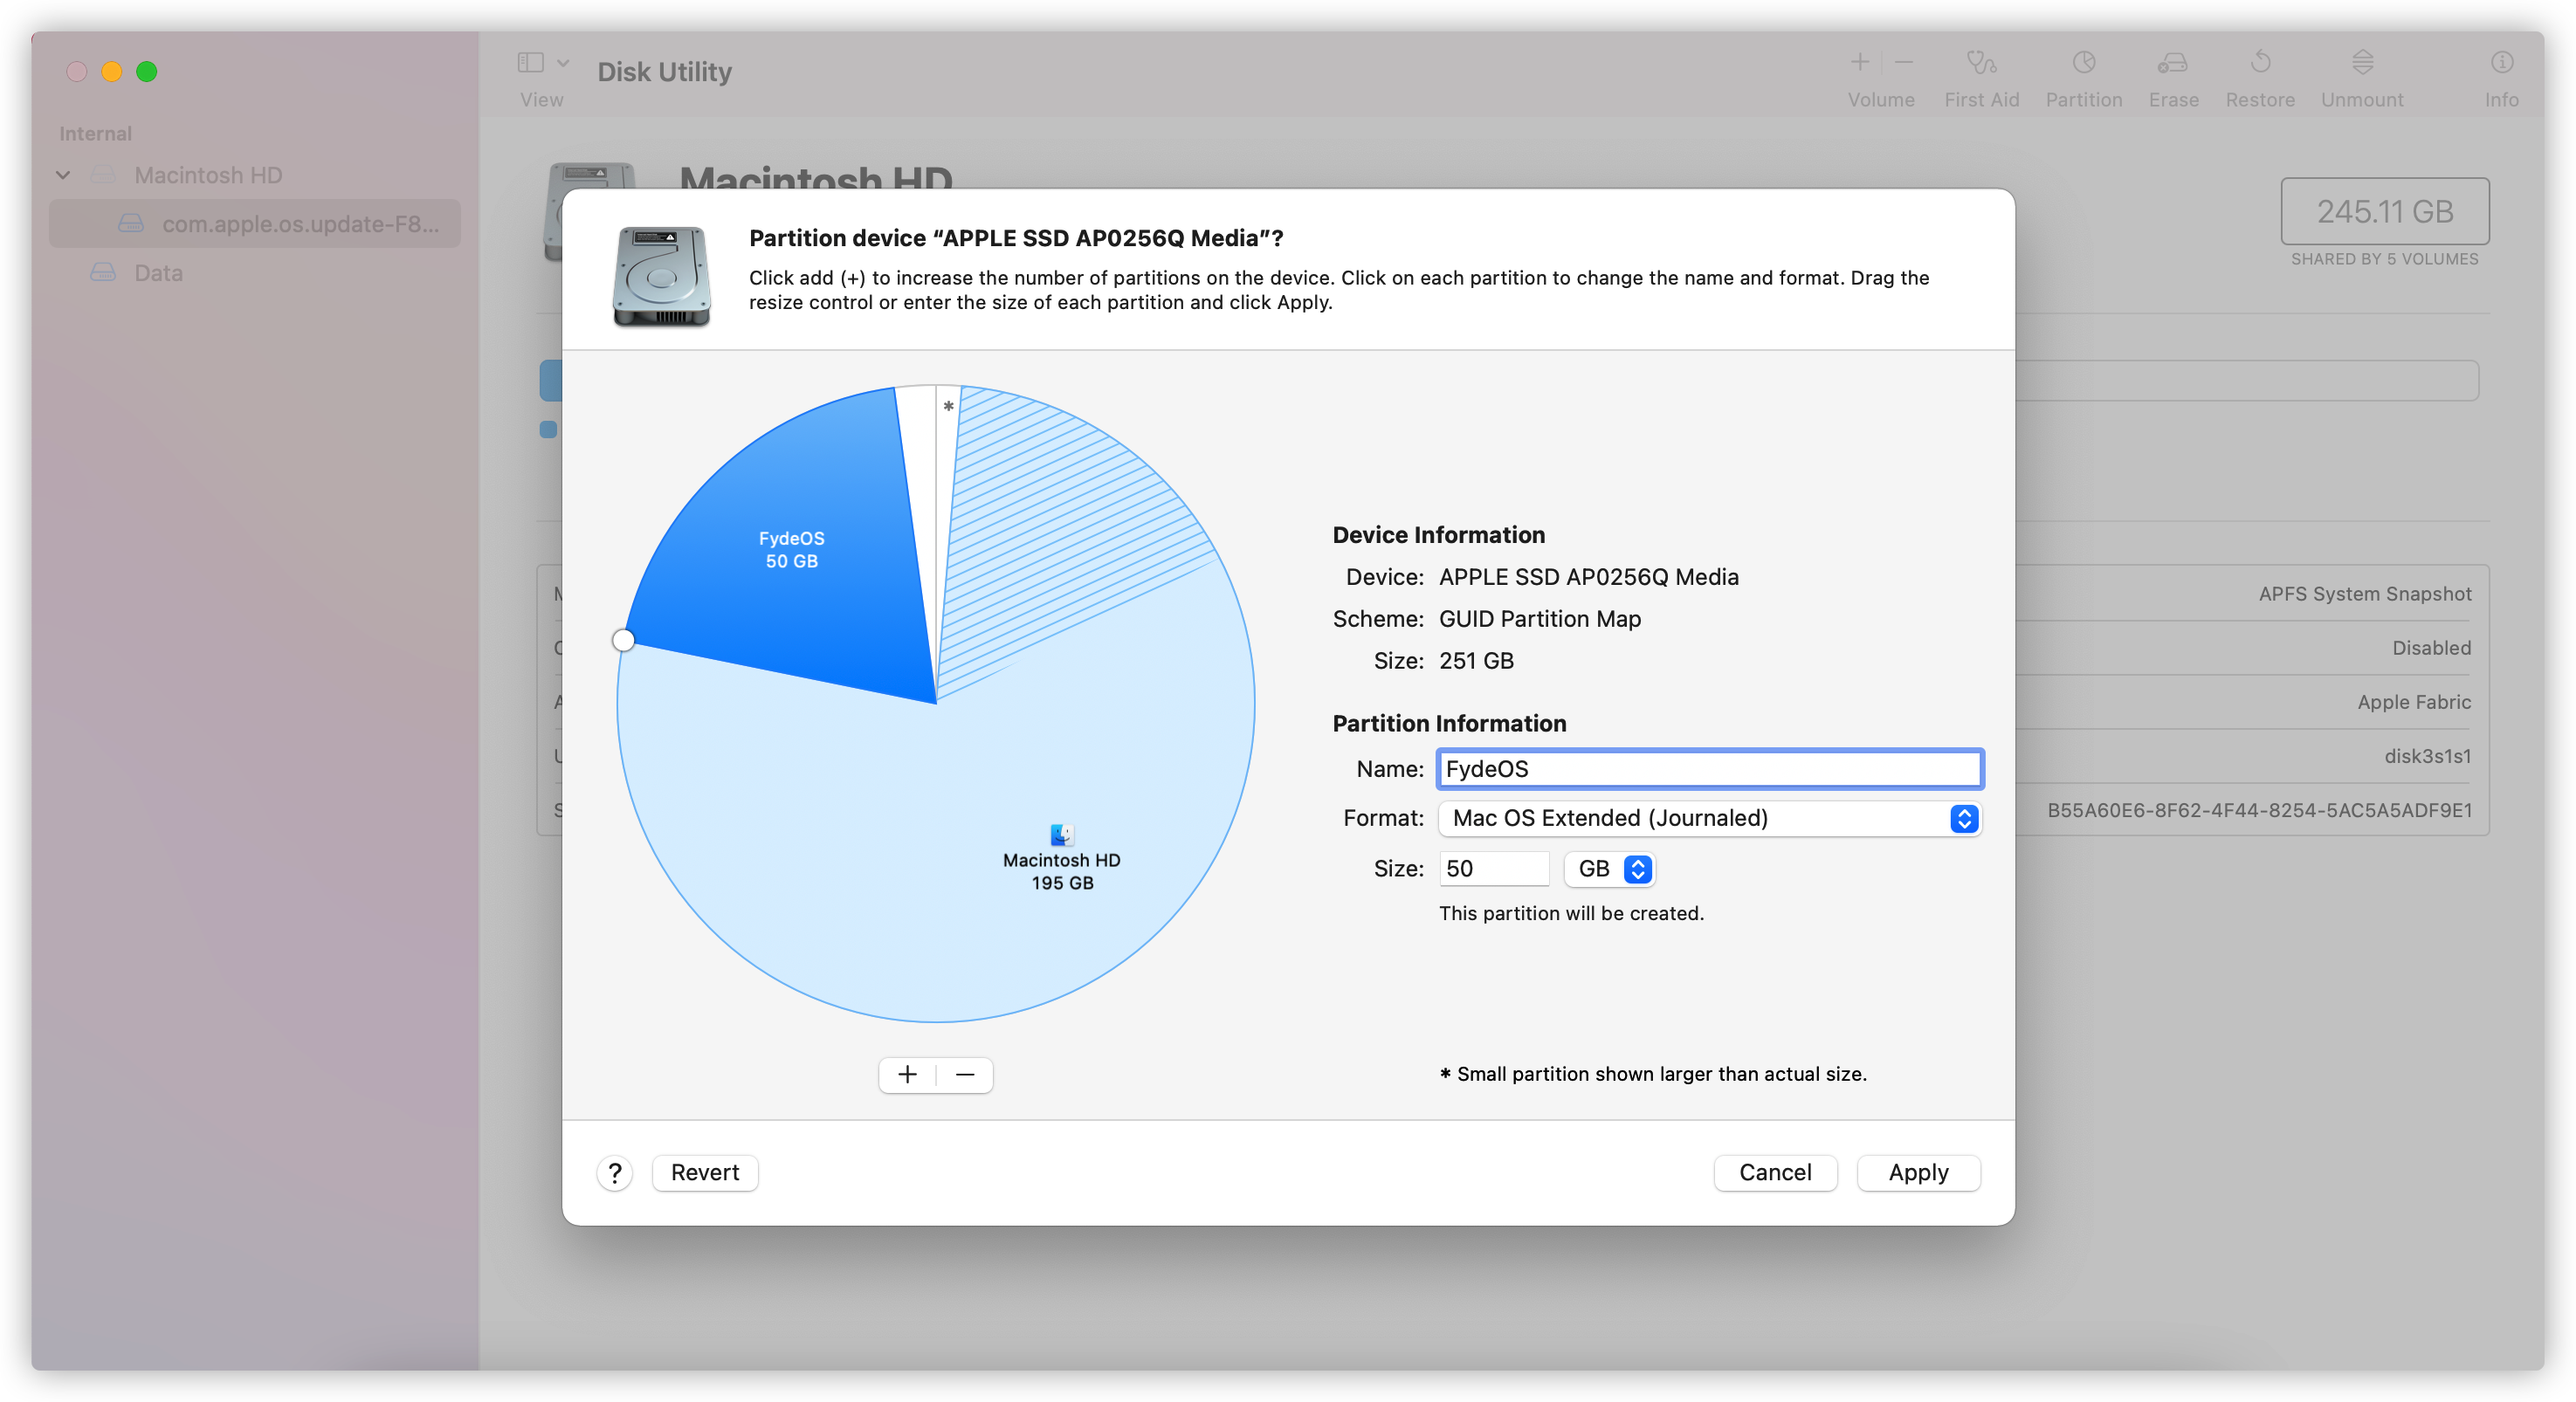Click the disk3s1s1 device value
This screenshot has height=1402, width=2576.
pyautogui.click(x=2427, y=755)
